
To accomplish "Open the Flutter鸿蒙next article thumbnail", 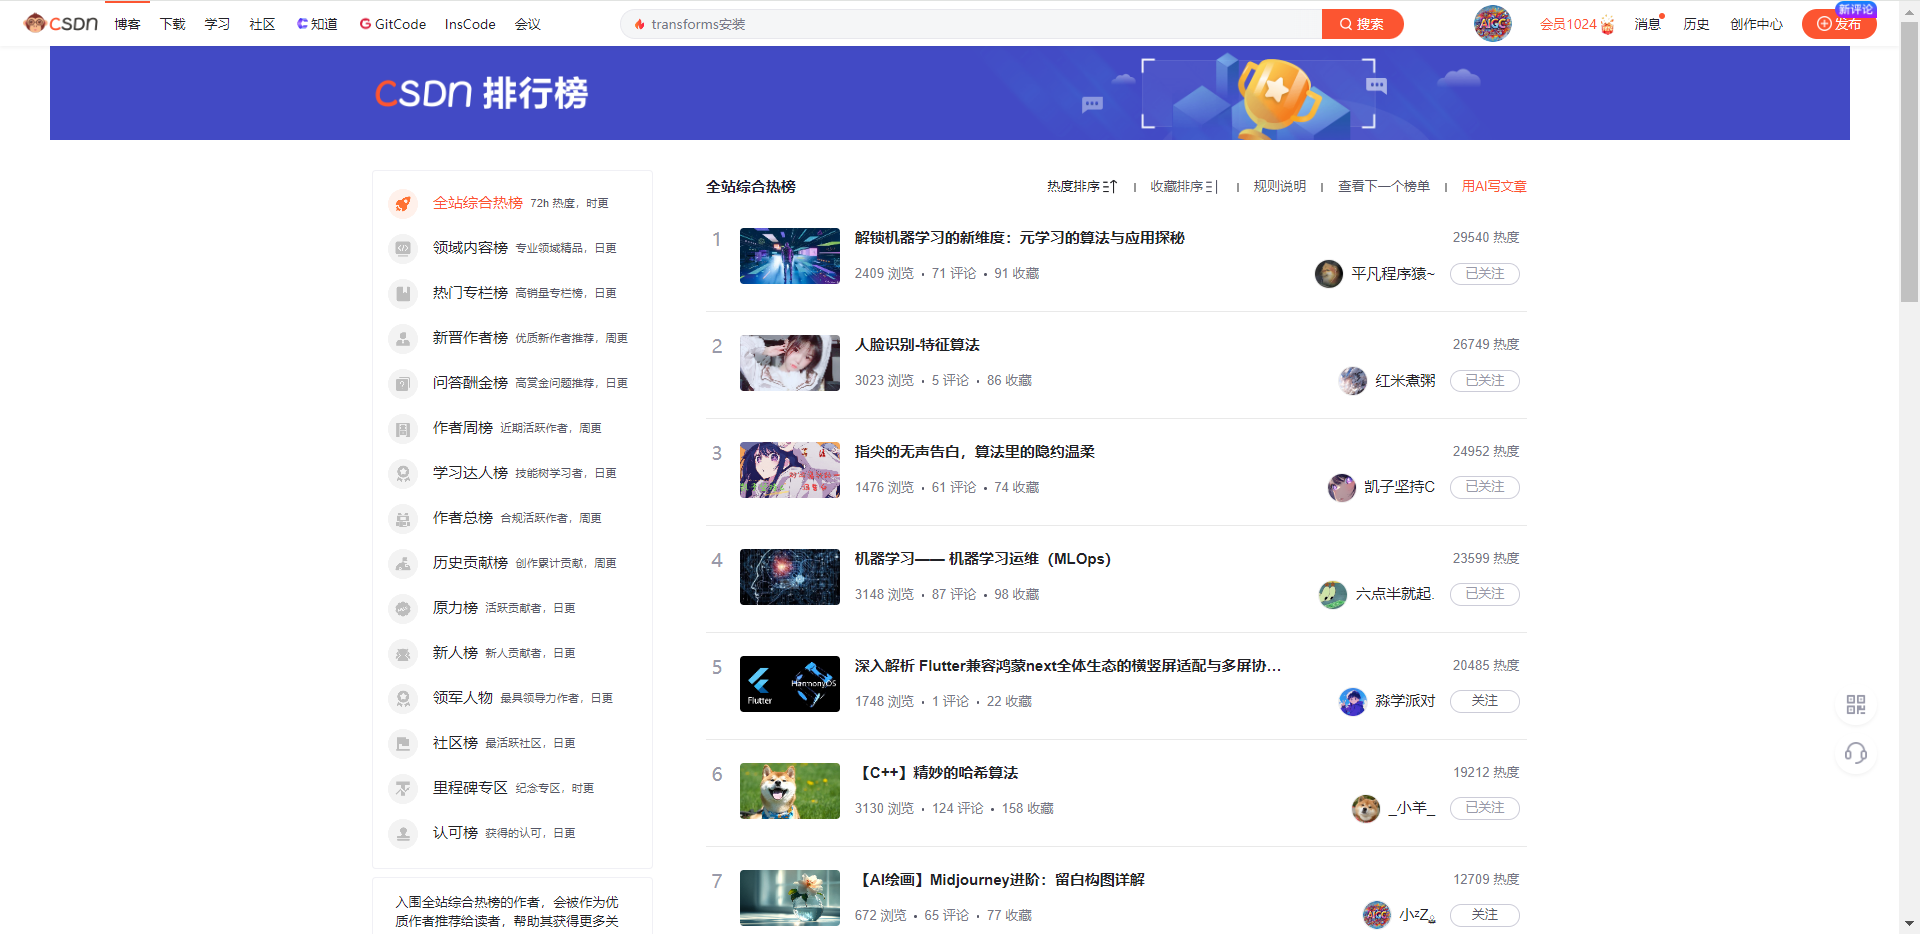I will coord(790,684).
